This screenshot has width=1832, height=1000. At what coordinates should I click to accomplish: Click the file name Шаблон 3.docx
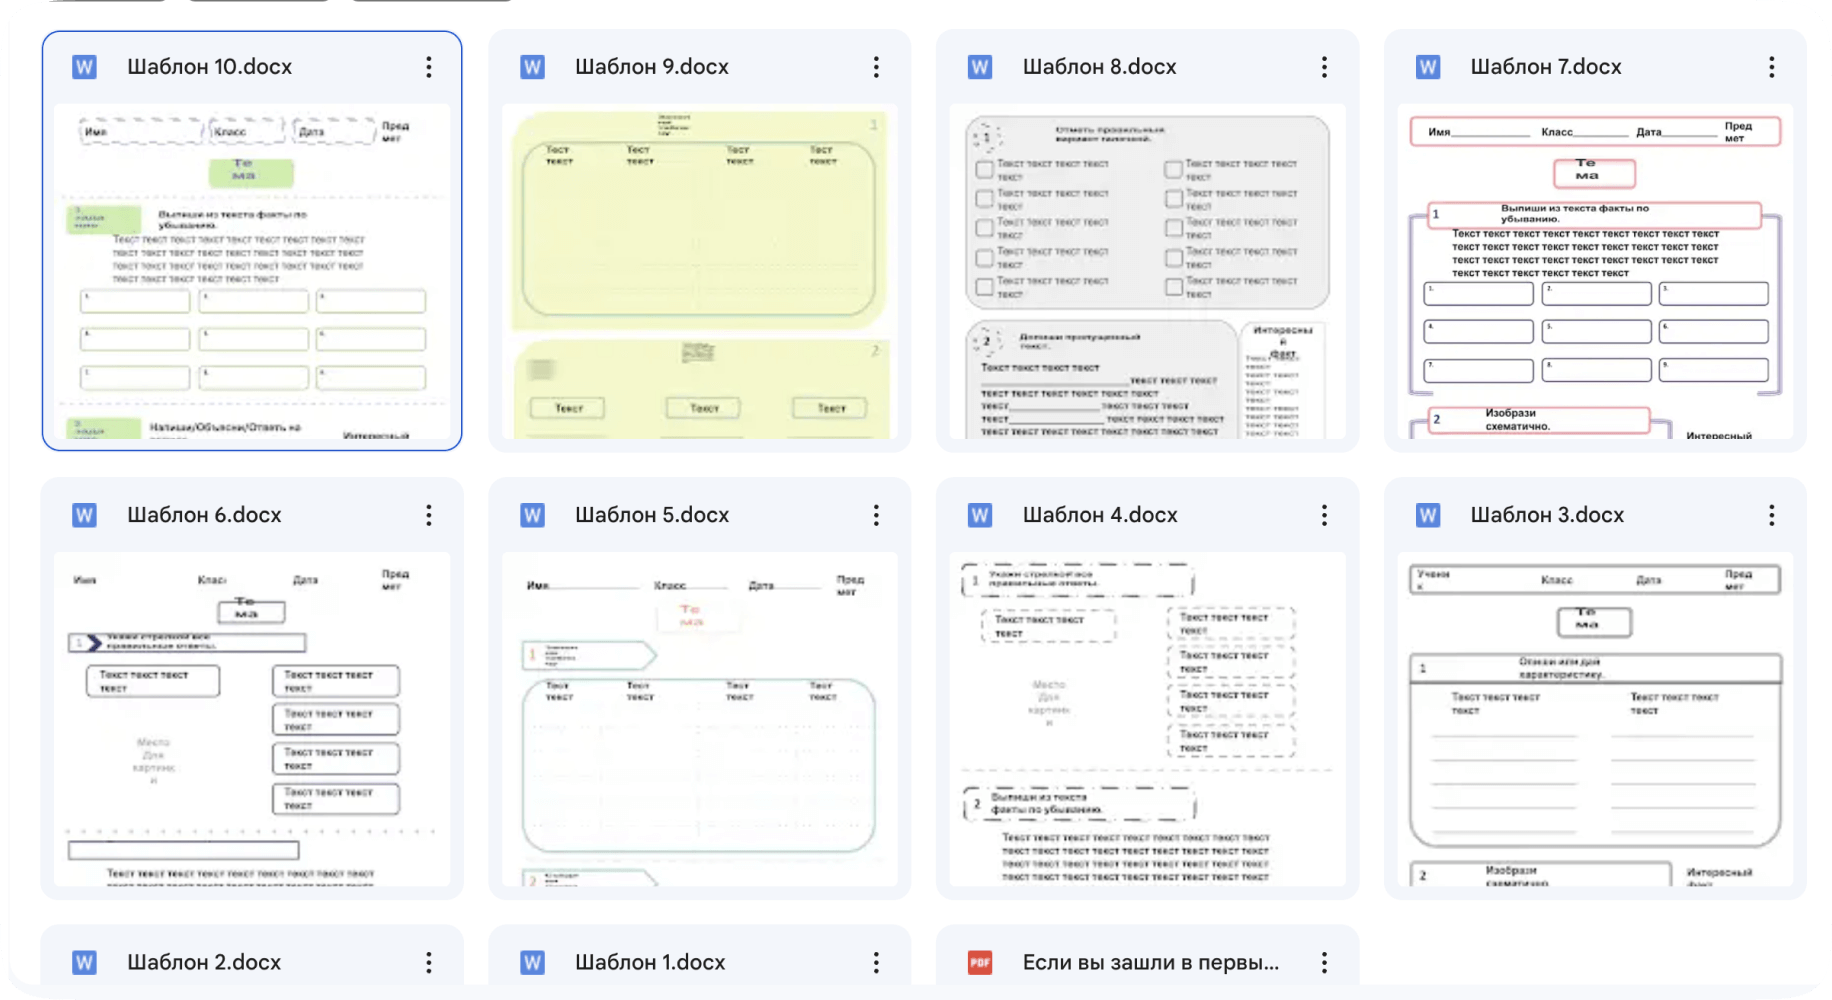coord(1547,515)
